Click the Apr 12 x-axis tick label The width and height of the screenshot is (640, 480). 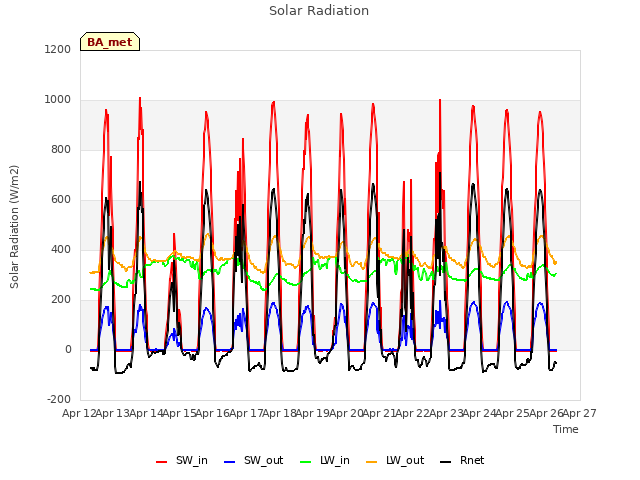point(79,413)
